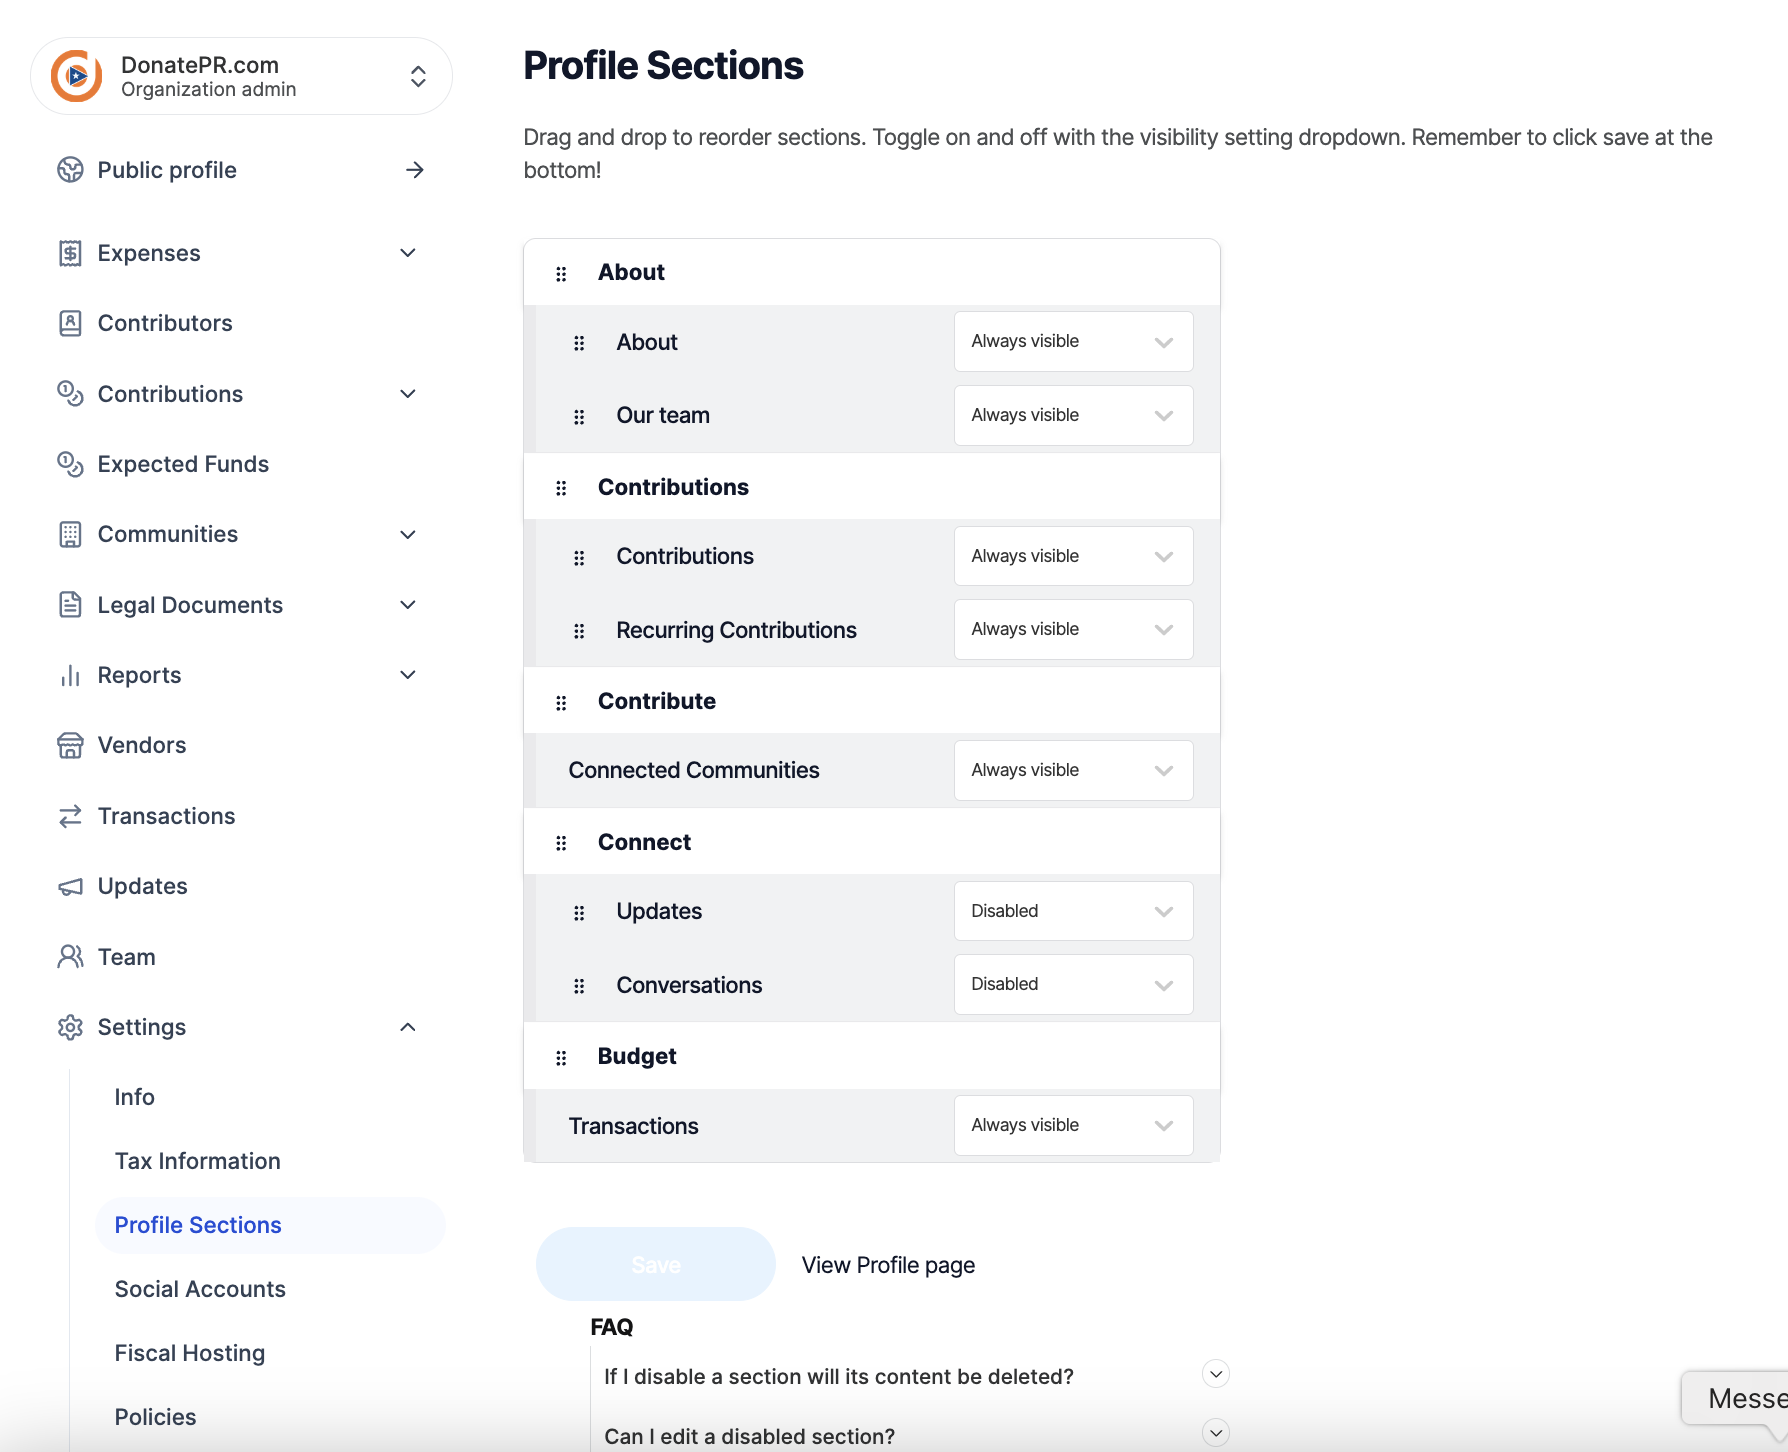1788x1452 pixels.
Task: Change visibility setting for Connected Communities
Action: tap(1073, 770)
